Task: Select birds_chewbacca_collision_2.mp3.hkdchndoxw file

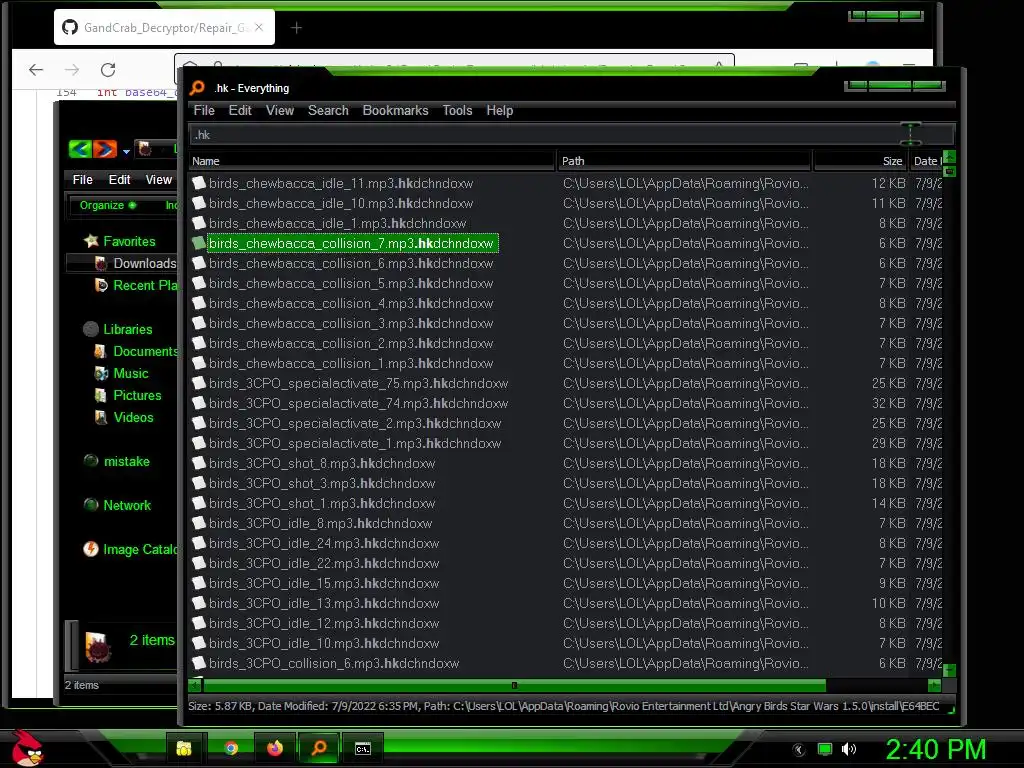Action: pos(351,344)
